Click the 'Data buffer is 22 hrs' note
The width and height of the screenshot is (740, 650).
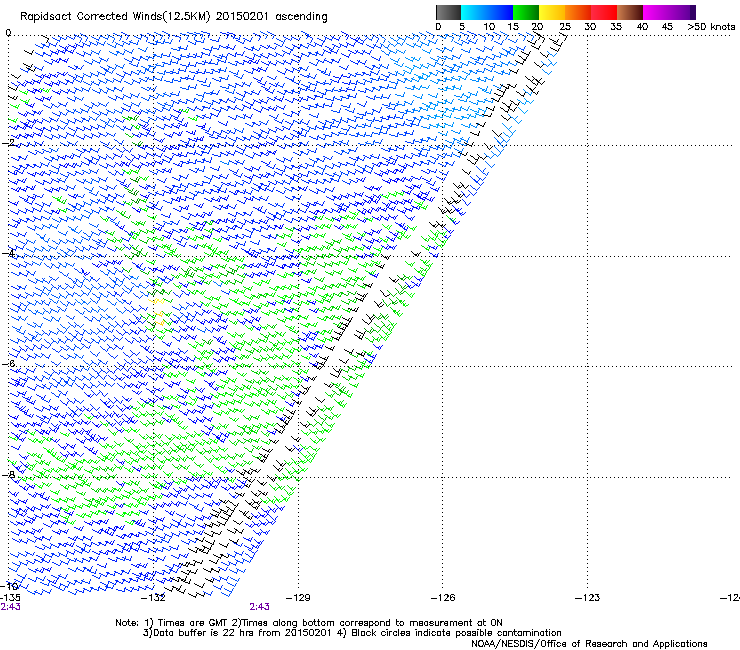coord(352,633)
